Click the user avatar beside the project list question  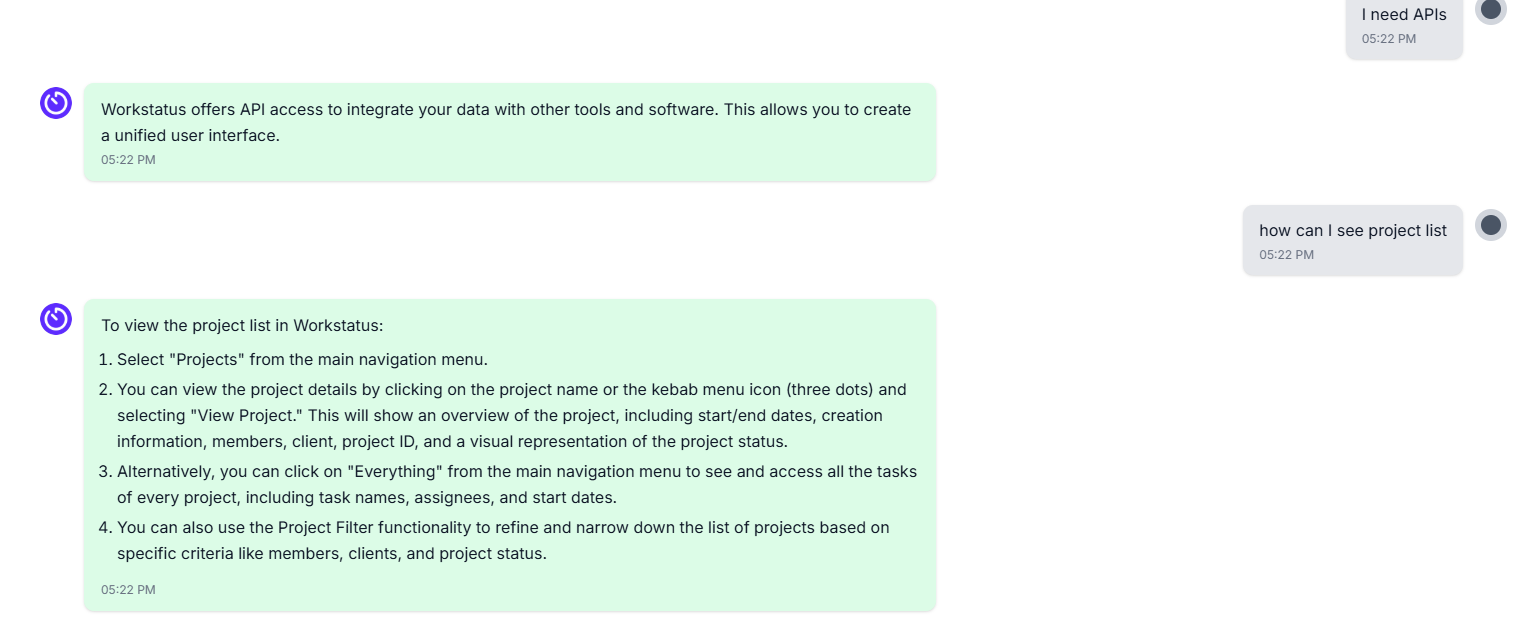(x=1490, y=225)
